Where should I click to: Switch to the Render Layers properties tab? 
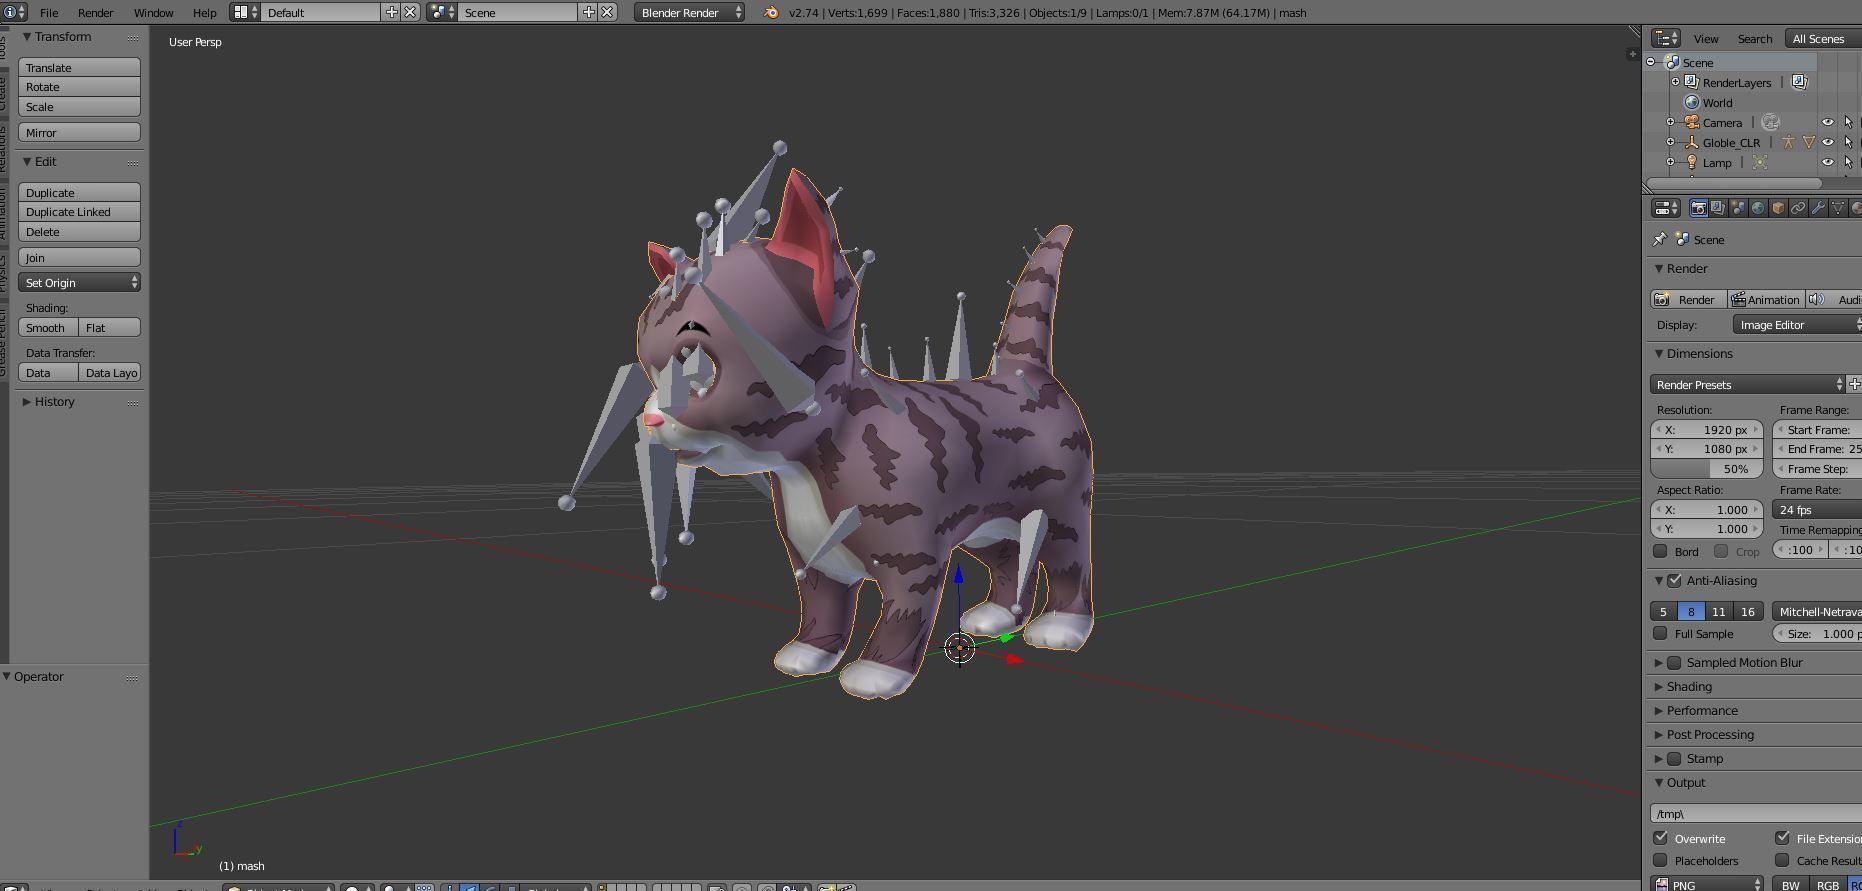(x=1718, y=208)
